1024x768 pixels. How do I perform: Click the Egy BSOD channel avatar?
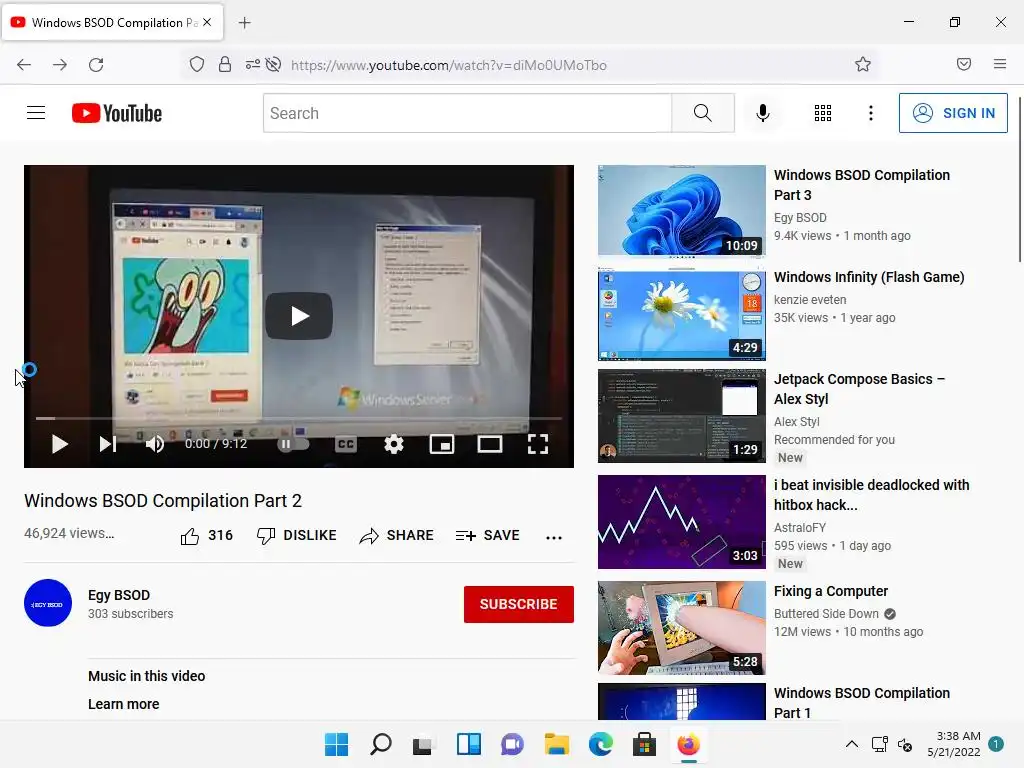coord(48,603)
